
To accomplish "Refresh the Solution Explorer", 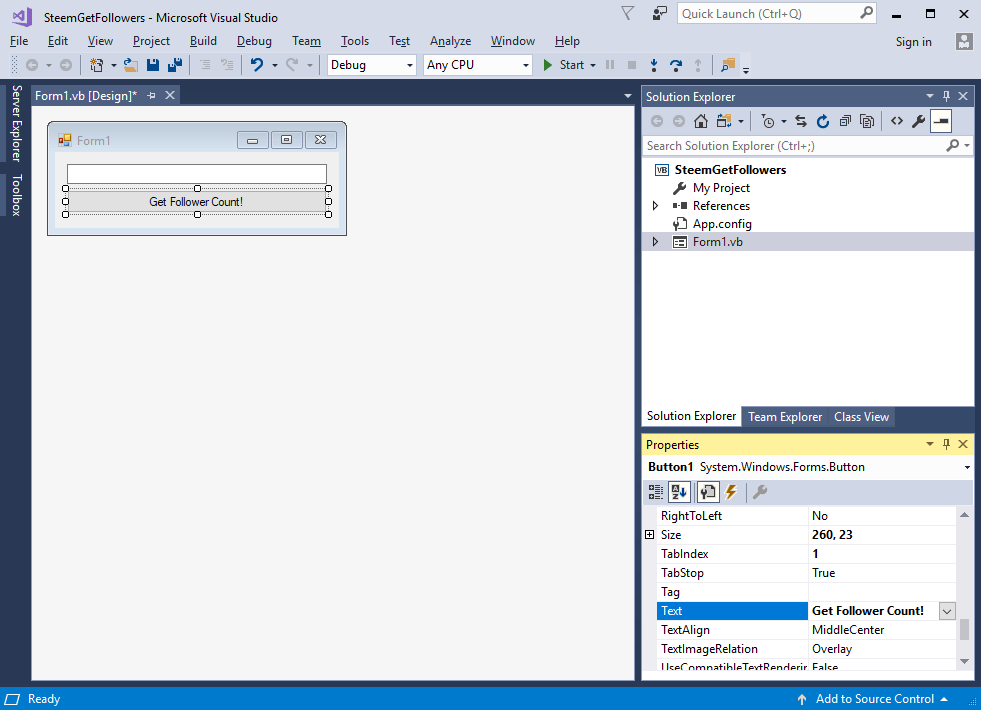I will tap(823, 121).
